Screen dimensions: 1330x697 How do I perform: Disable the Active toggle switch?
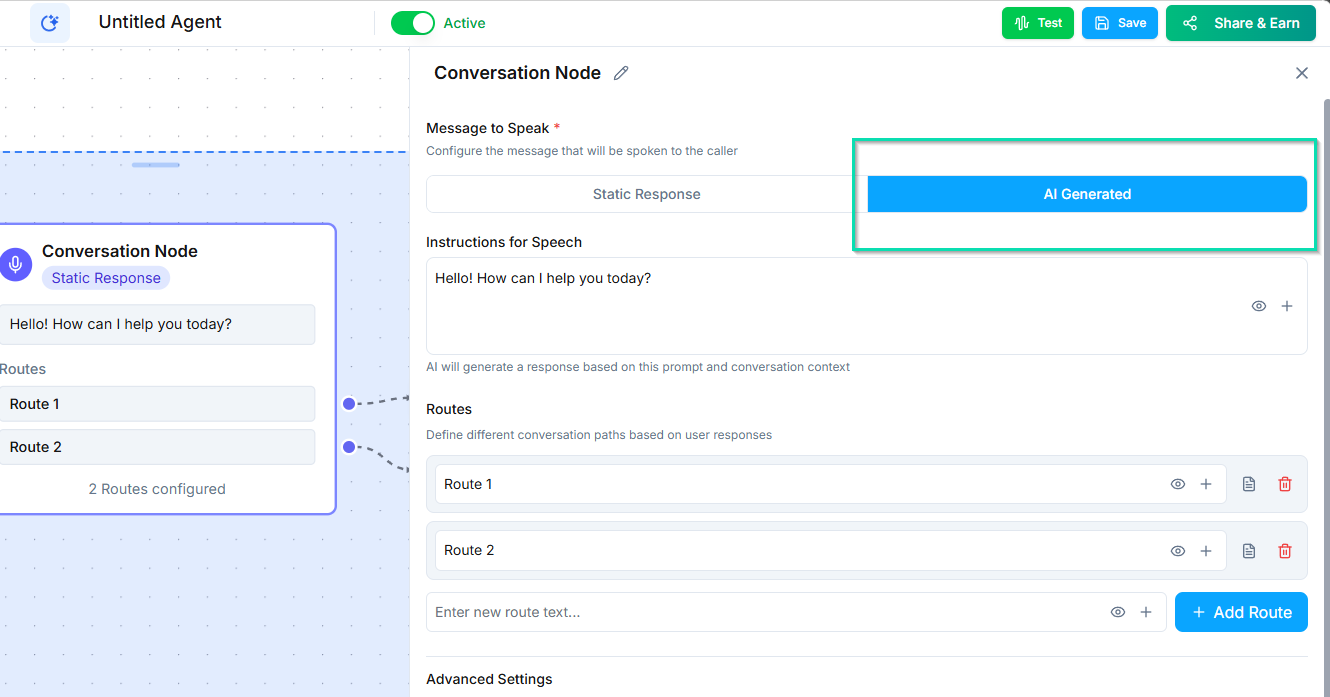click(x=413, y=22)
